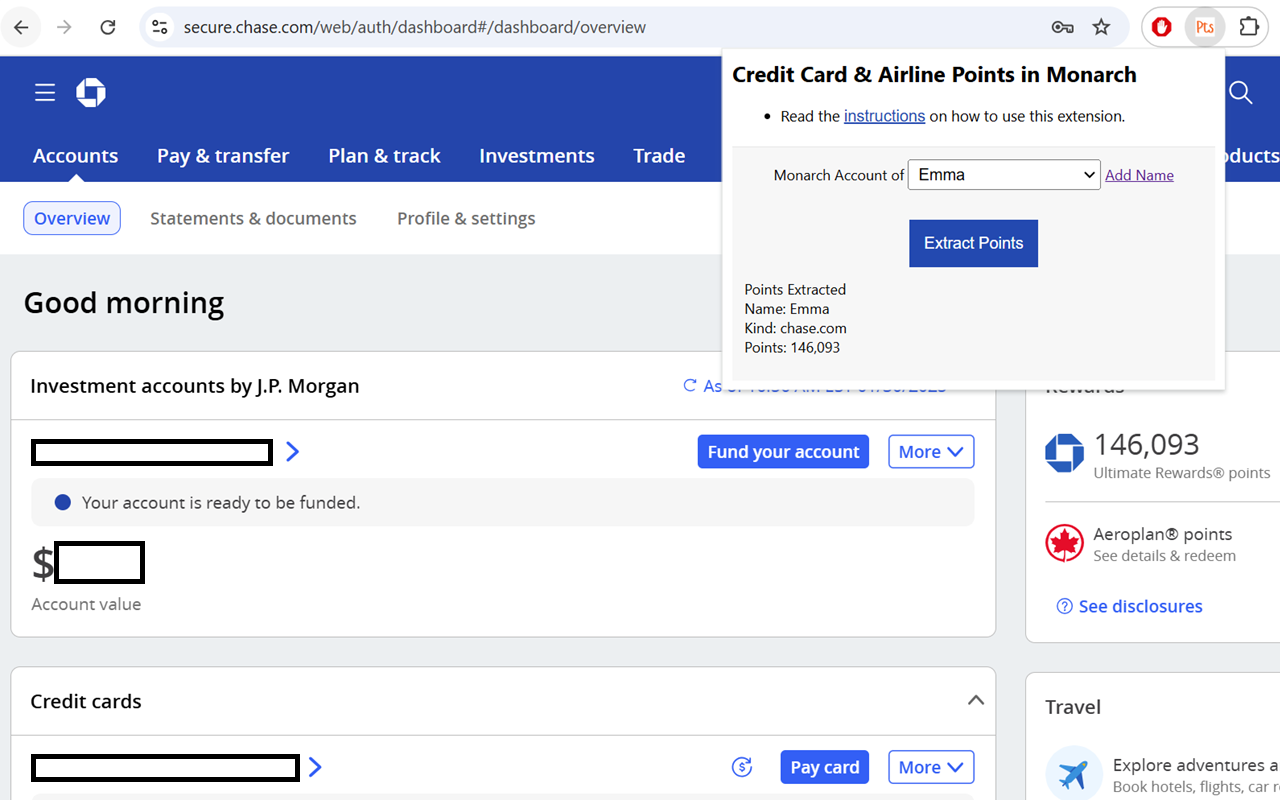This screenshot has width=1280, height=800.
Task: Click the Ultimate Rewards Chase logo icon
Action: click(x=1064, y=453)
